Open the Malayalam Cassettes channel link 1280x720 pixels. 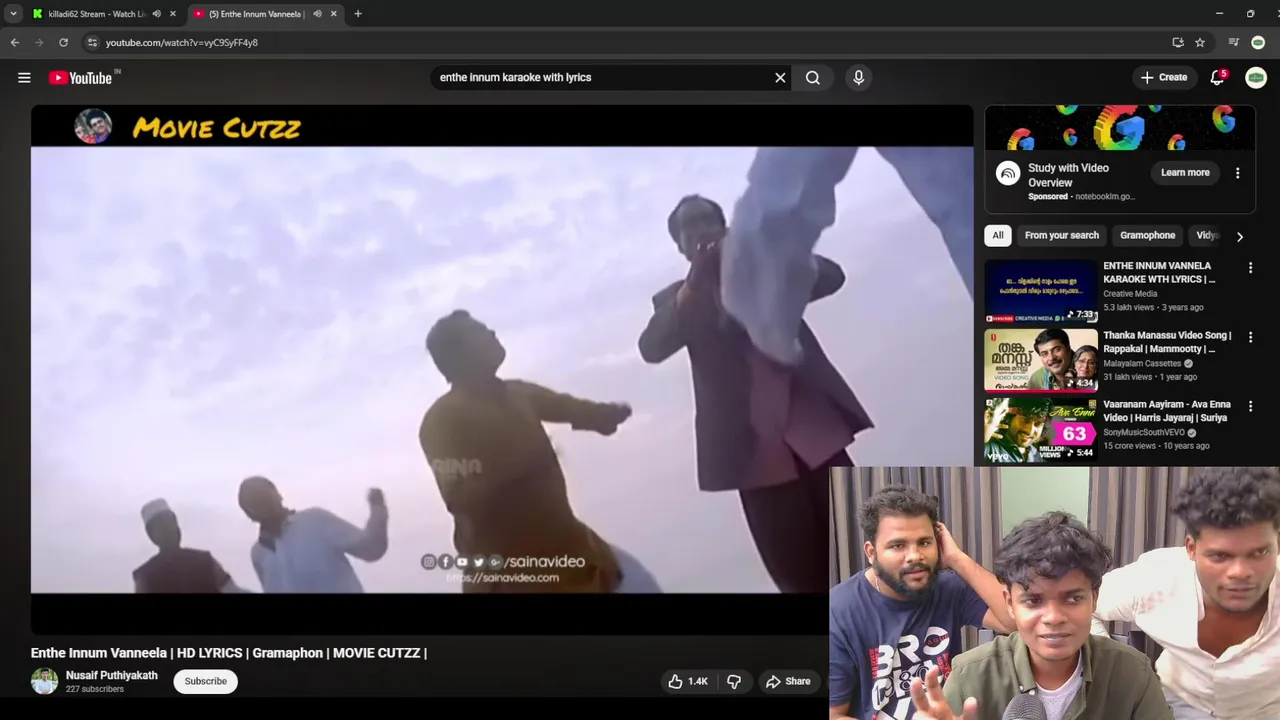[x=1142, y=363]
